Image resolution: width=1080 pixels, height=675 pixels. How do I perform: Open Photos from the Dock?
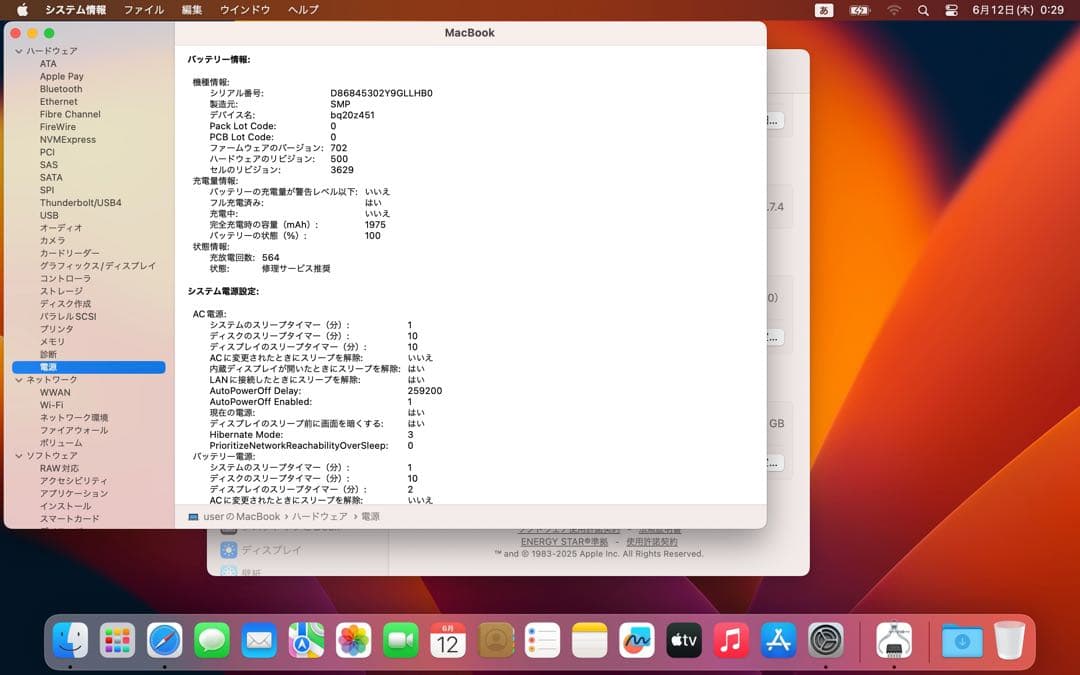pos(353,641)
